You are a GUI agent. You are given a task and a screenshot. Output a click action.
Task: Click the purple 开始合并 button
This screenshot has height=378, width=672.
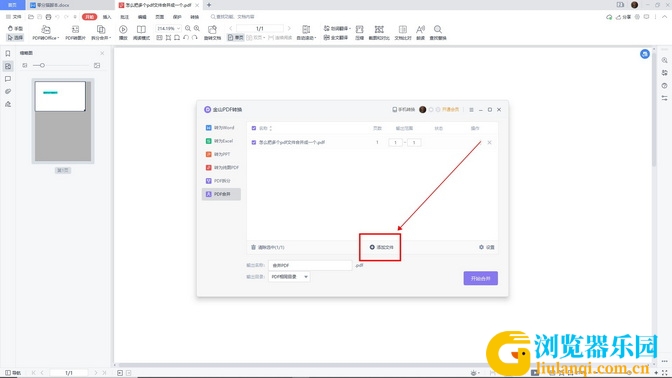pyautogui.click(x=480, y=278)
